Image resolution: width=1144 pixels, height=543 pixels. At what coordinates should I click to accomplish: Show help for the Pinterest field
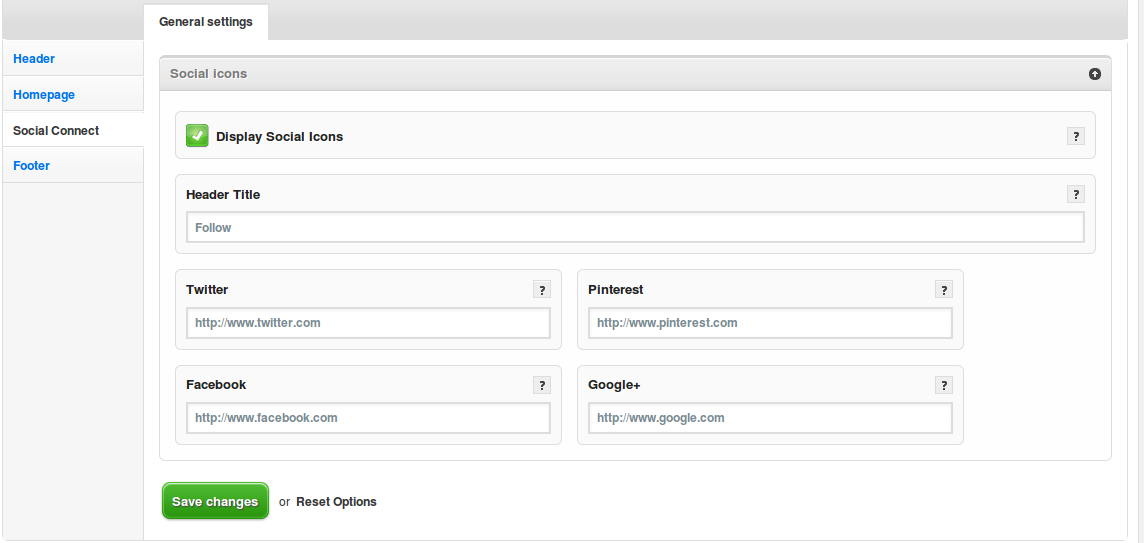[x=944, y=290]
